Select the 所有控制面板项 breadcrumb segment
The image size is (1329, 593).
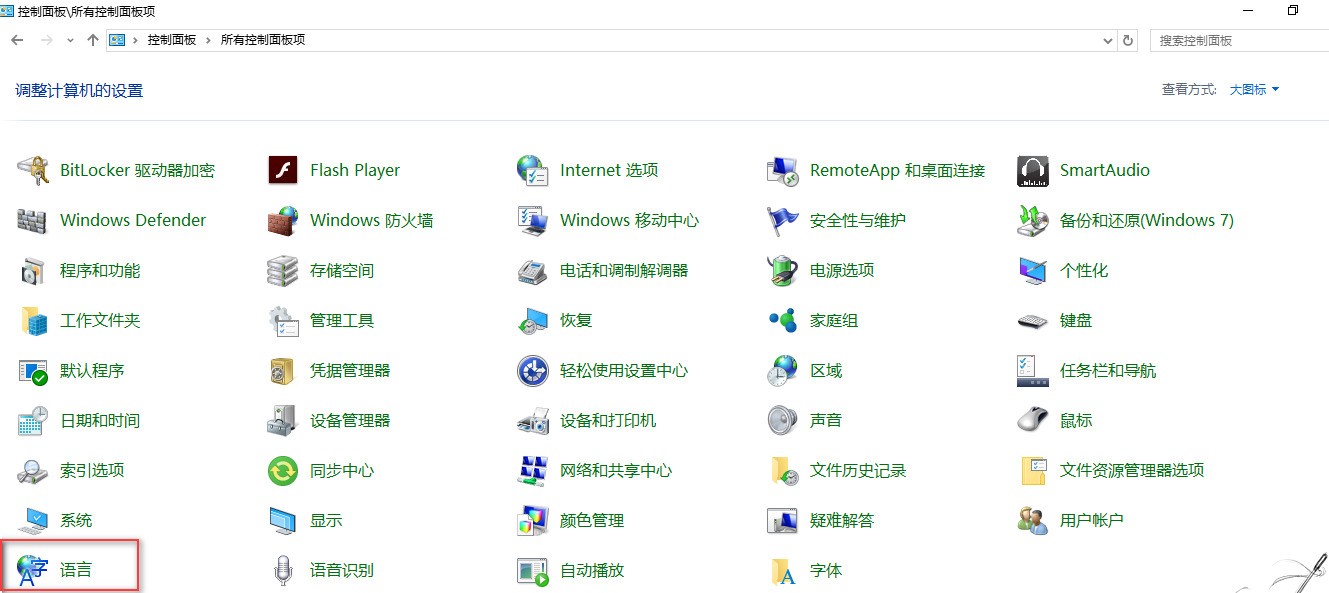[x=263, y=40]
